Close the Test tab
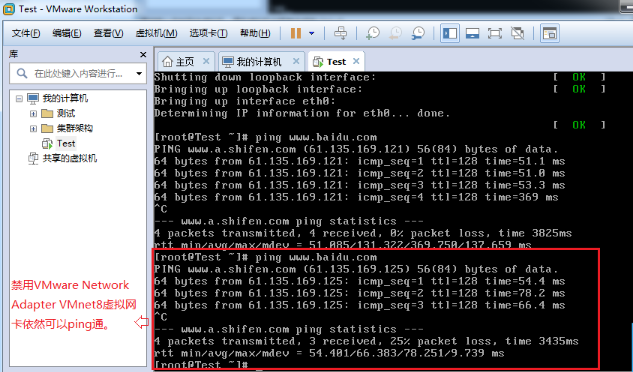Viewport: 633px width, 372px height. click(x=356, y=61)
